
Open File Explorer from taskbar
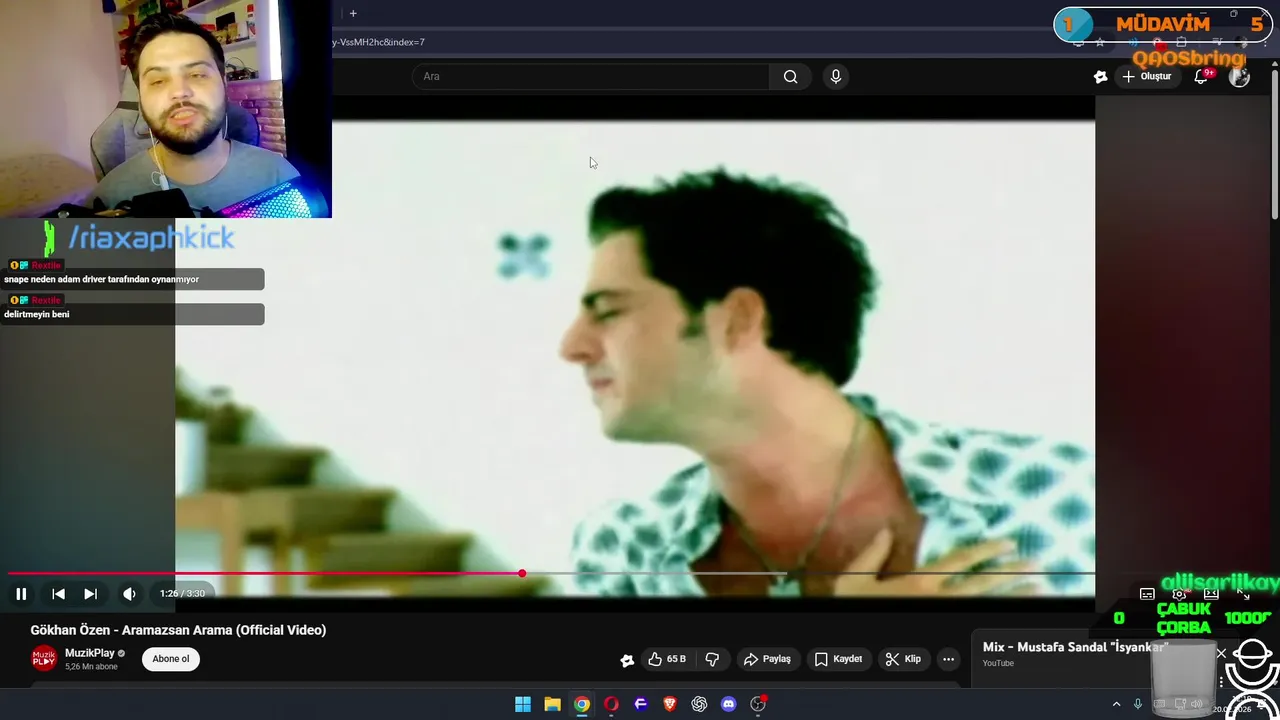click(552, 704)
